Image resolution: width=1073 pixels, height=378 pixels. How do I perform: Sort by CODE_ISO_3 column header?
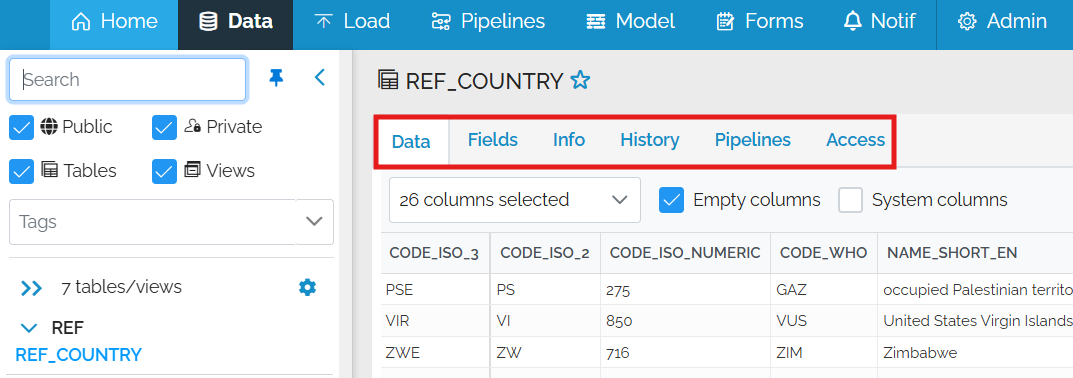(435, 253)
